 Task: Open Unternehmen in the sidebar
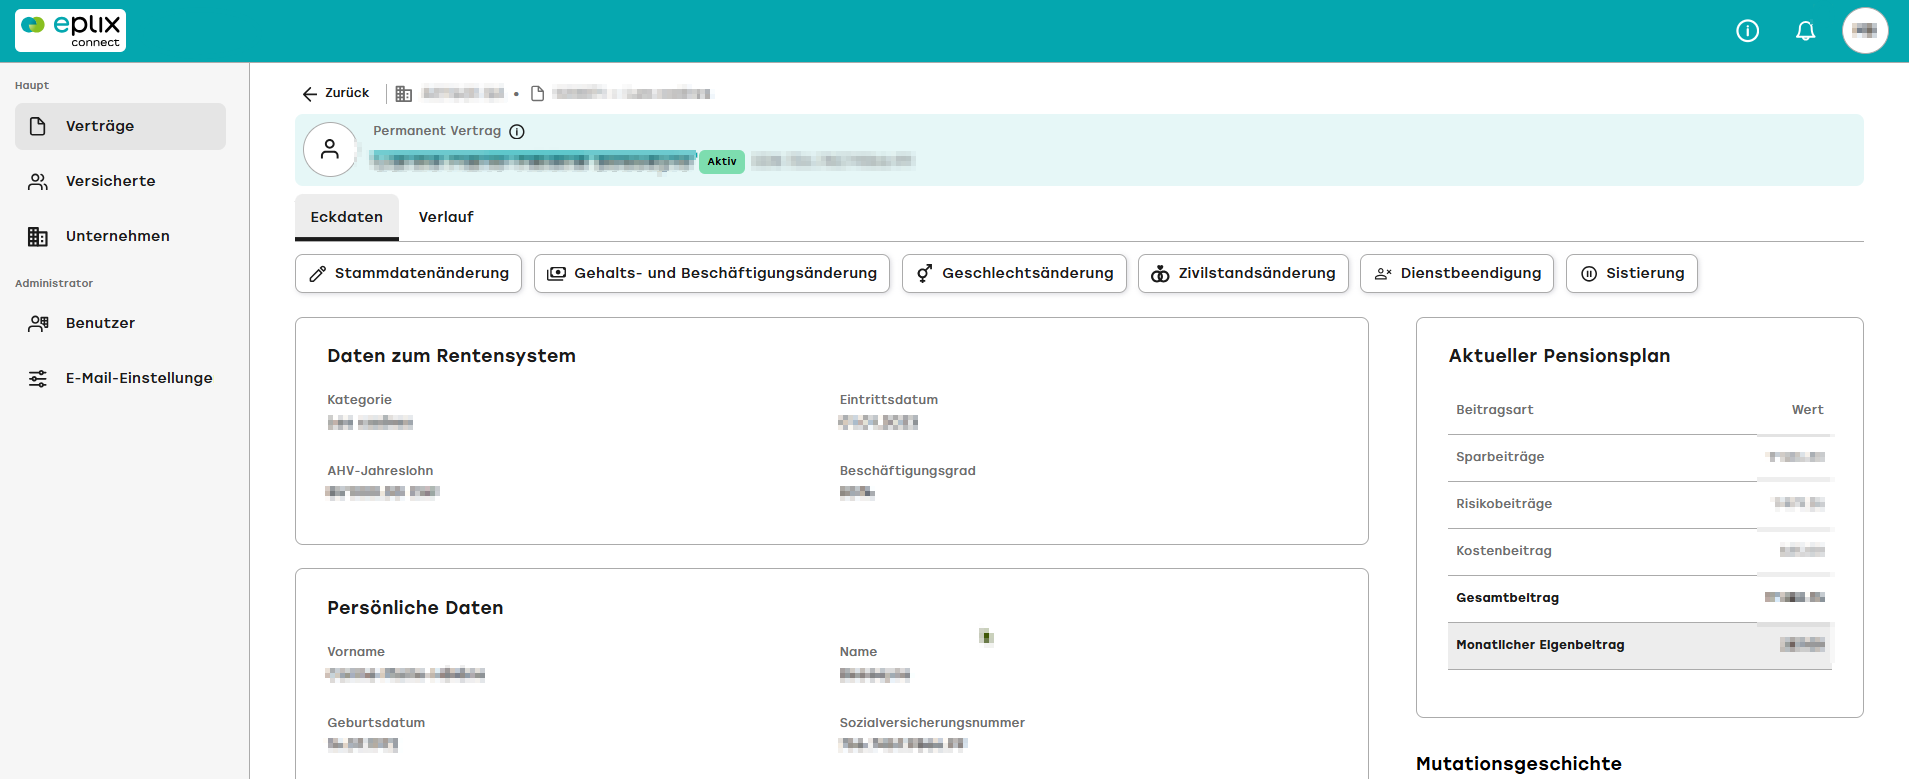[120, 236]
